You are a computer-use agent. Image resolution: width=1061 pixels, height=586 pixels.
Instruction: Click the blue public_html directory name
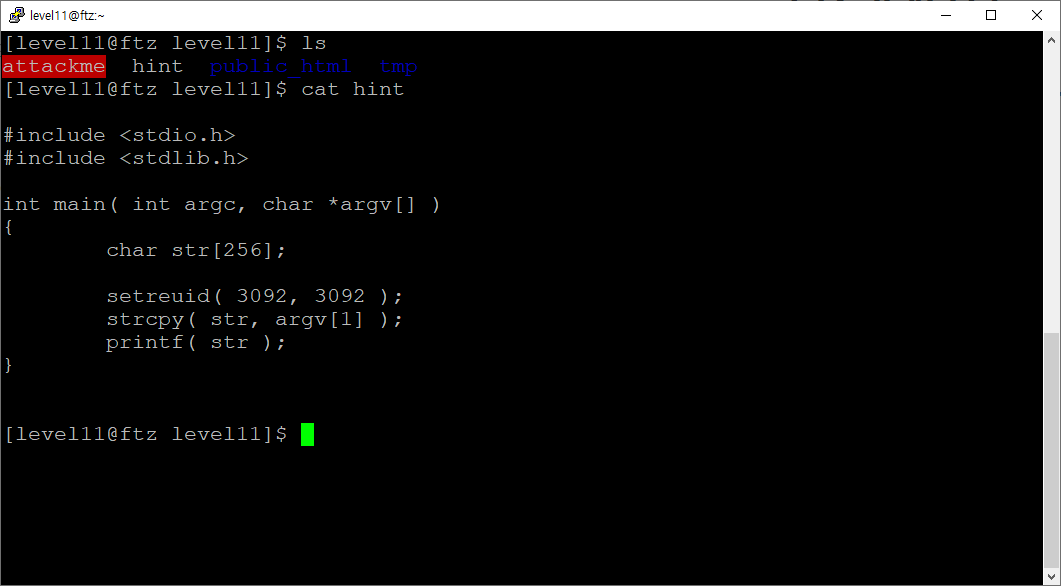pos(280,66)
